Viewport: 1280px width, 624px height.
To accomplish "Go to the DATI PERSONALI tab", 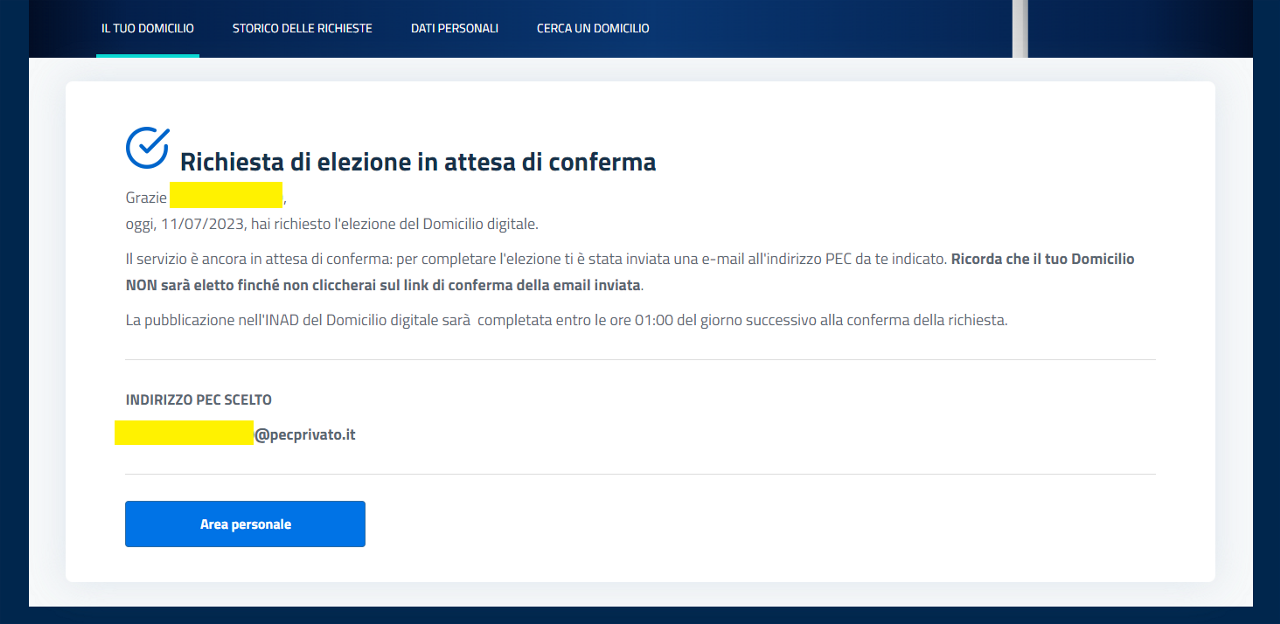I will pos(454,28).
